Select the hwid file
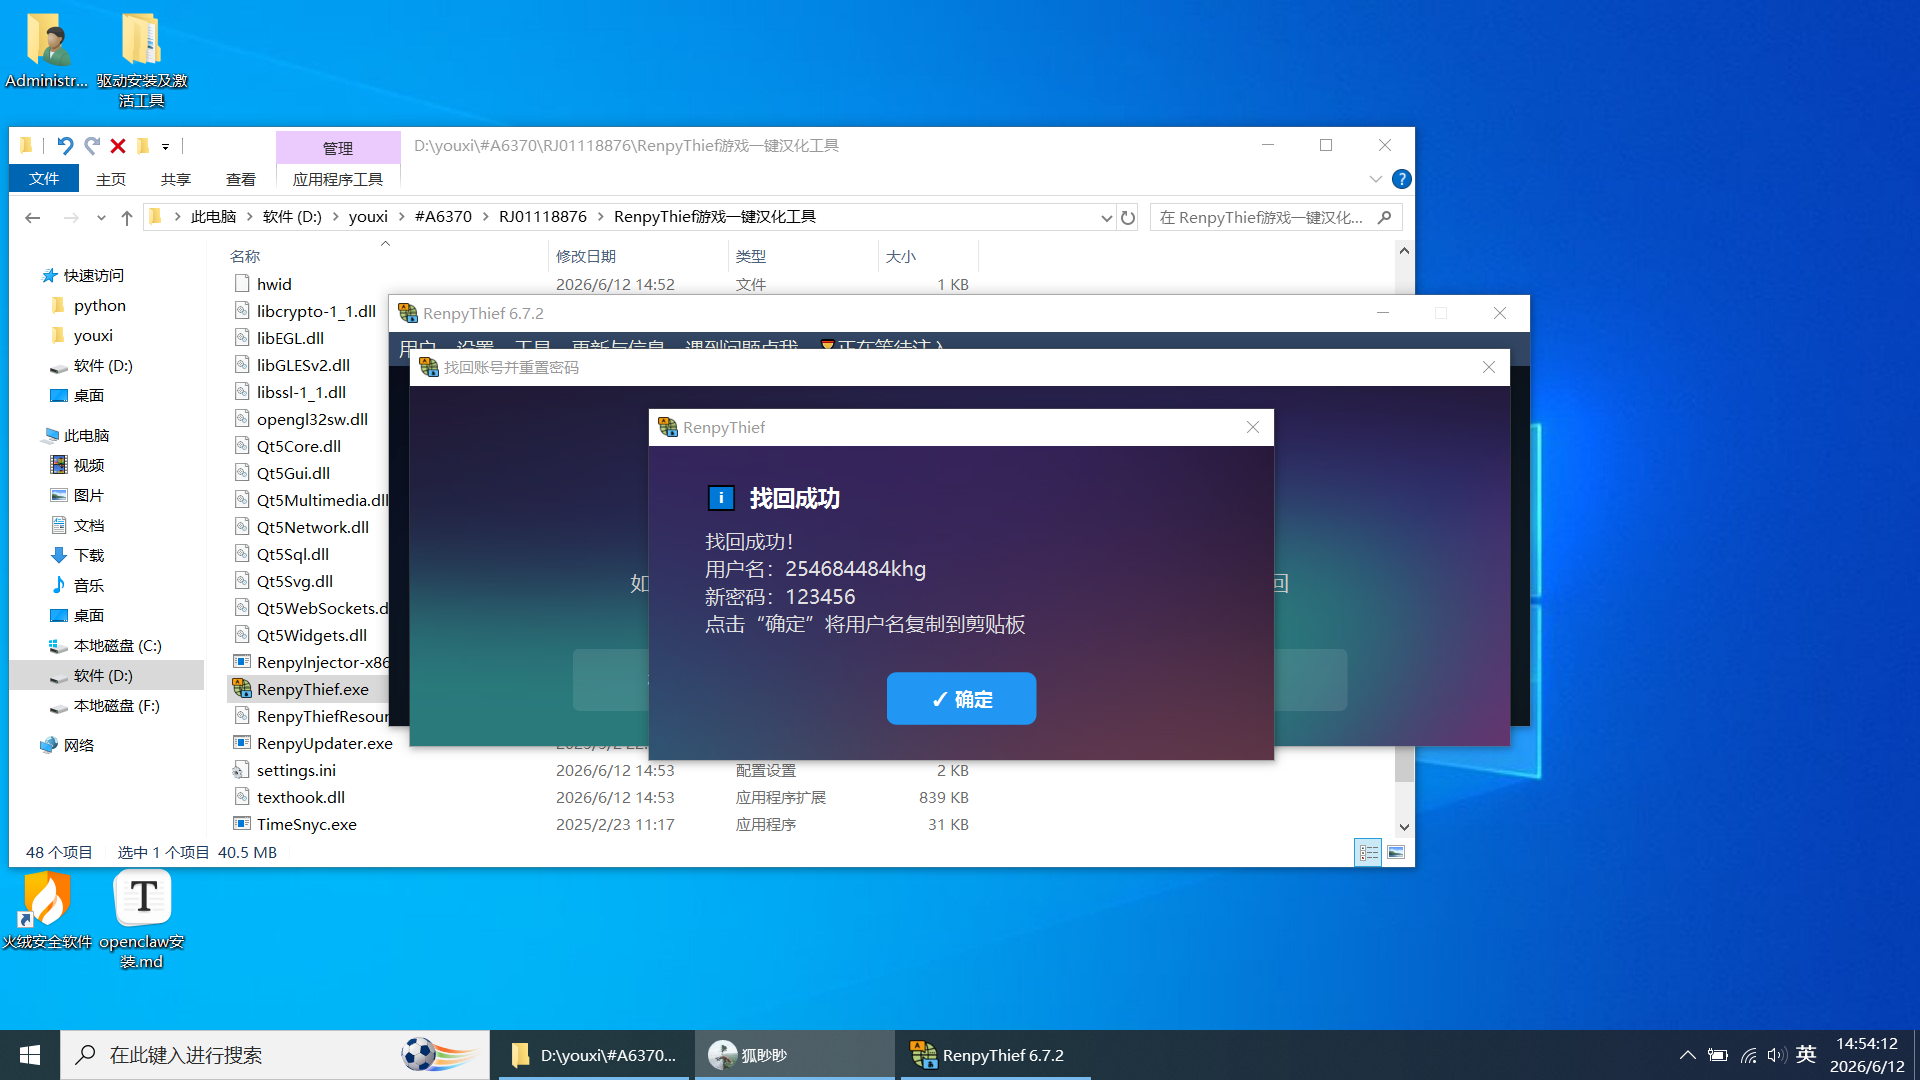 click(x=274, y=284)
